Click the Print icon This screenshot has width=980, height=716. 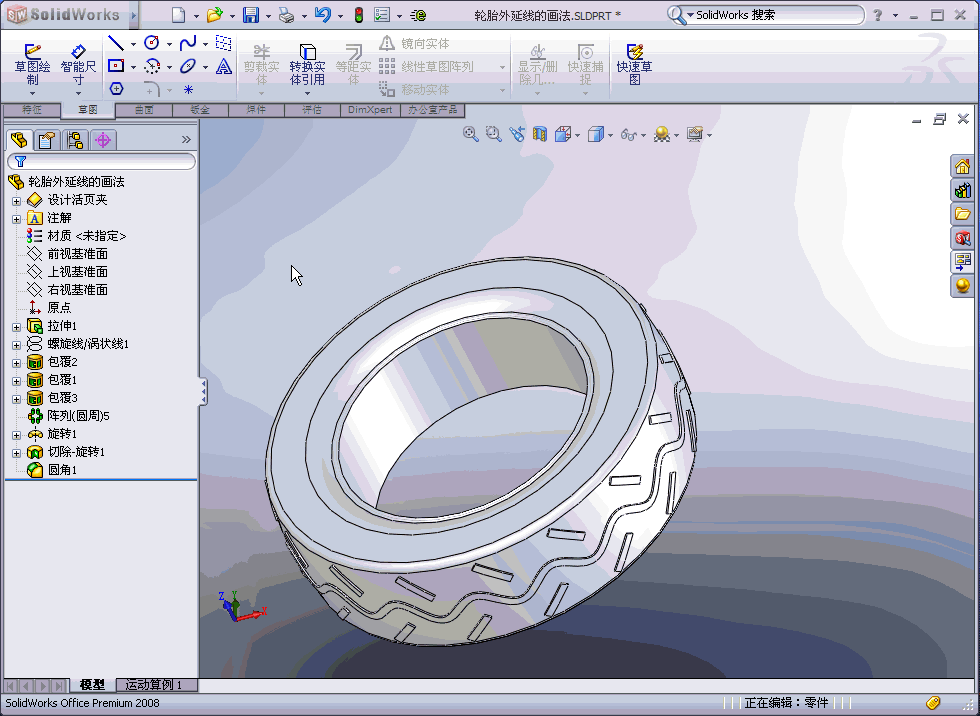(x=286, y=15)
